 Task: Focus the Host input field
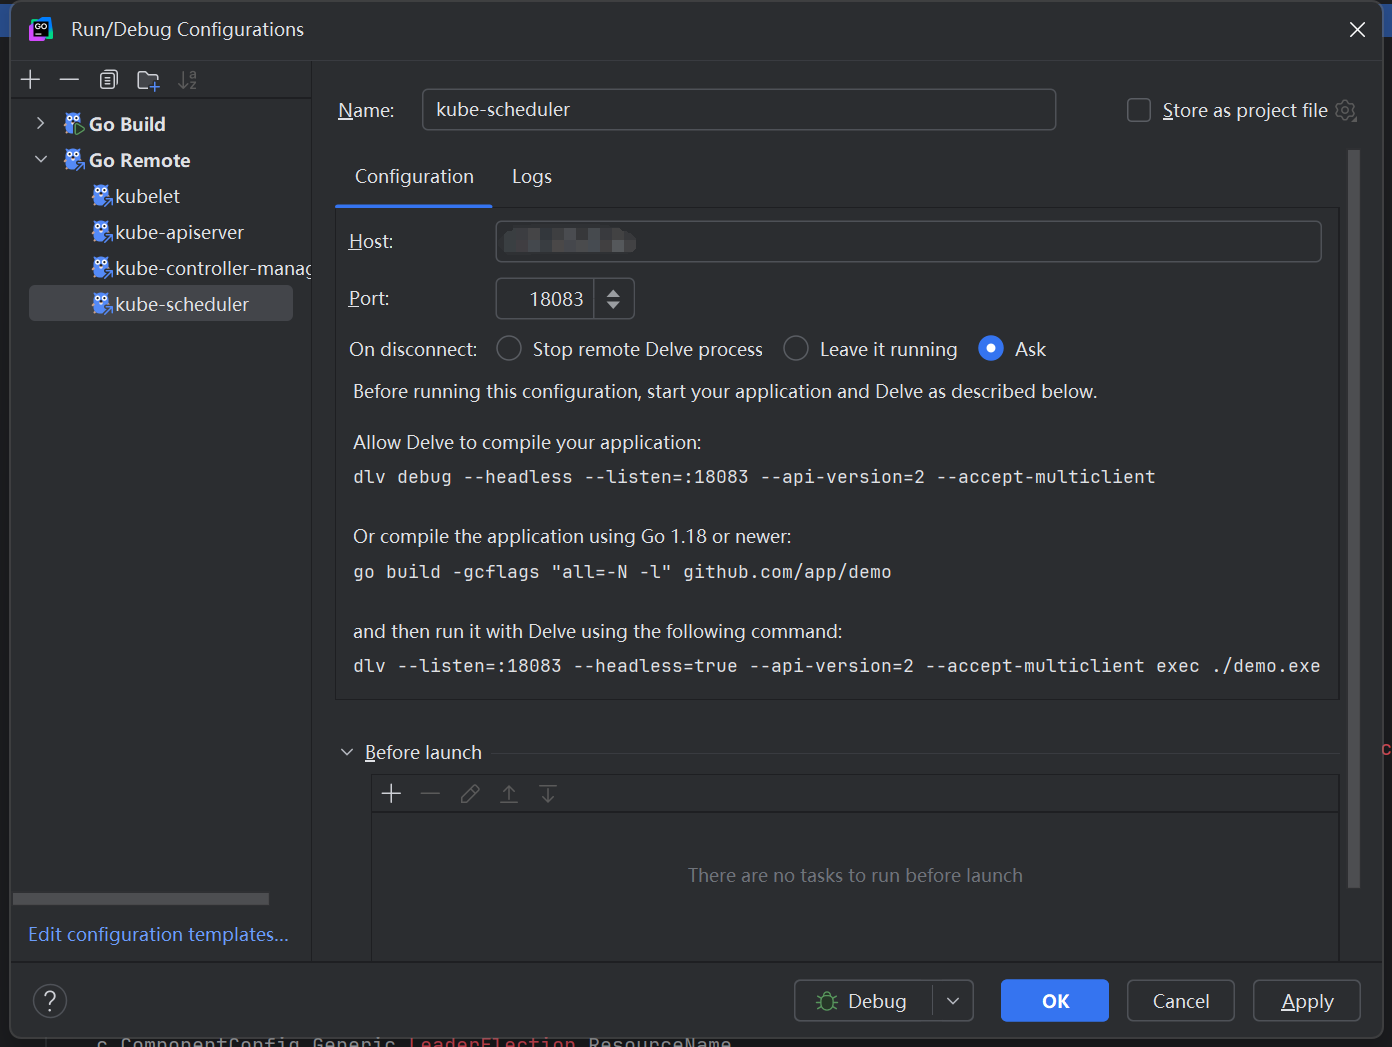pos(908,241)
